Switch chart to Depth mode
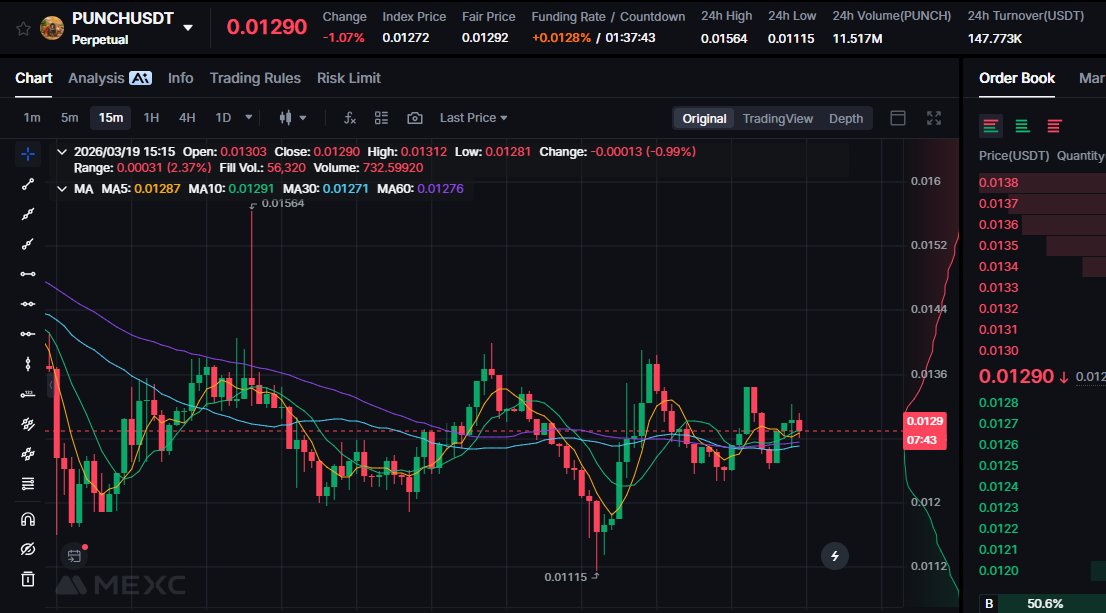1106x613 pixels. (x=846, y=119)
